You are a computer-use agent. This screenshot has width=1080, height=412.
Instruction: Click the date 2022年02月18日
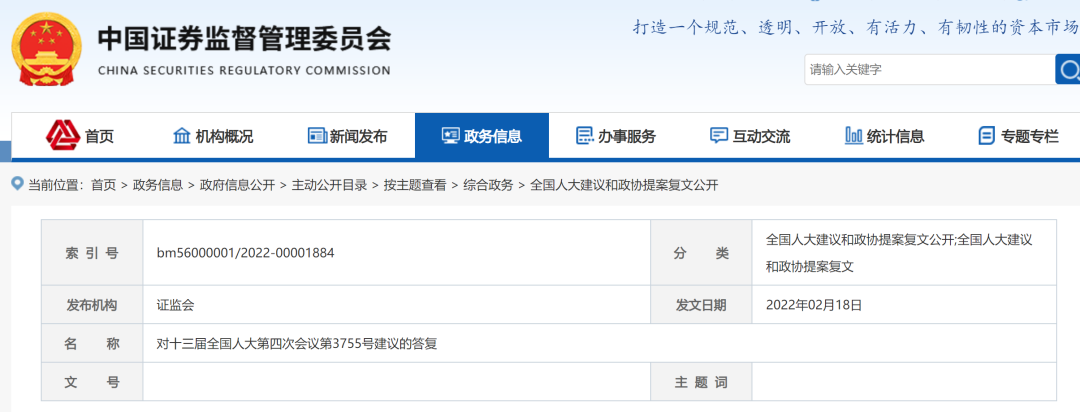[813, 305]
